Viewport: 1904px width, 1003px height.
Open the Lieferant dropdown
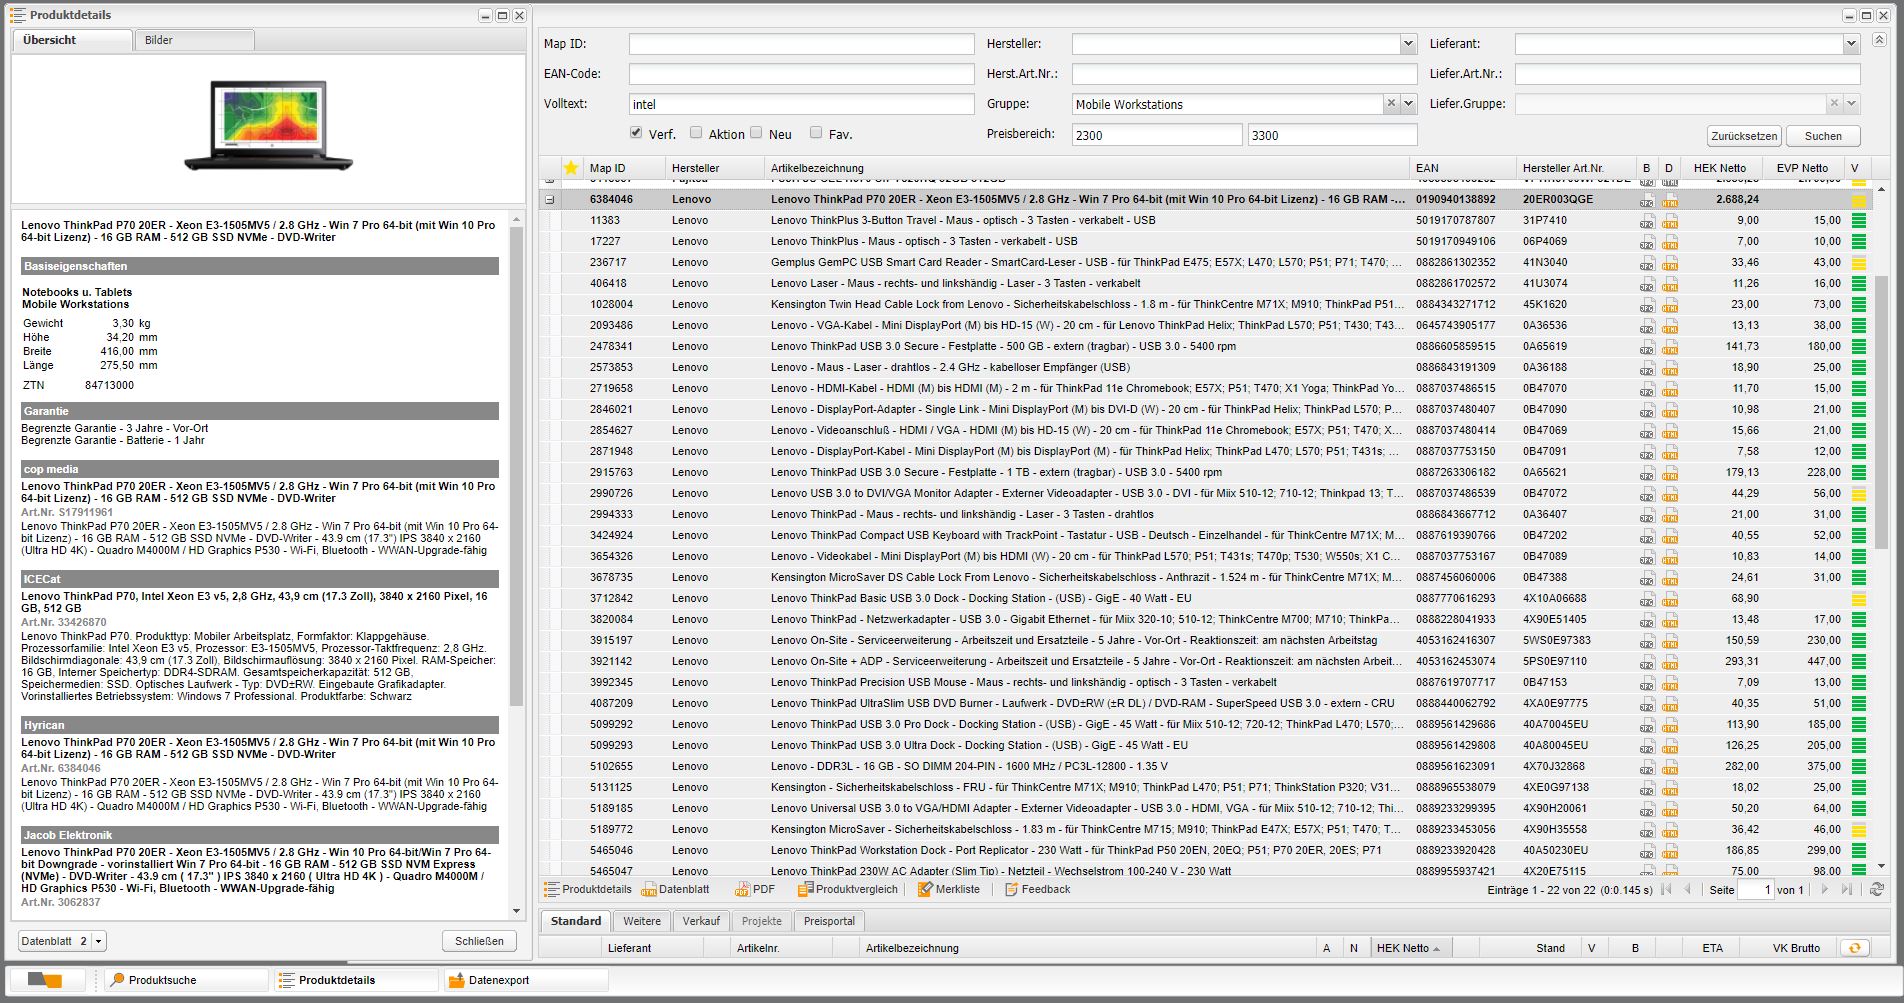click(1851, 44)
